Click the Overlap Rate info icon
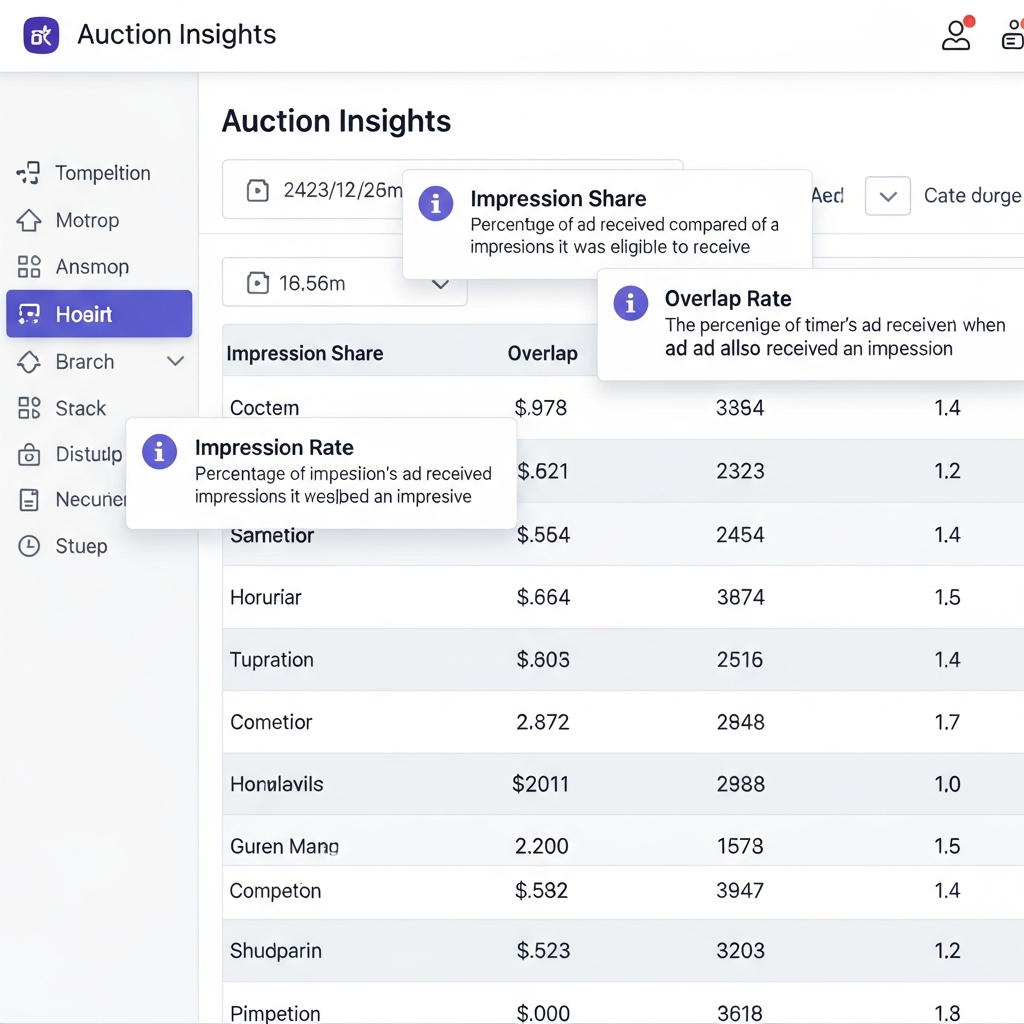This screenshot has width=1024, height=1024. (630, 303)
